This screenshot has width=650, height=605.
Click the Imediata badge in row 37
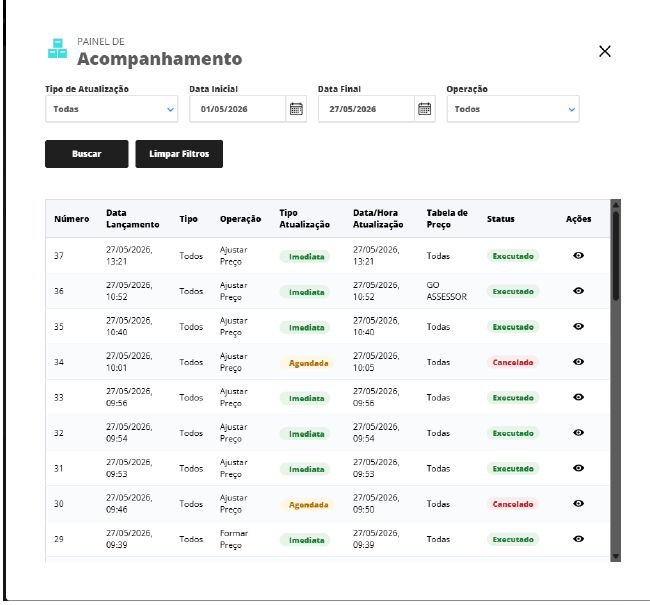[x=305, y=257]
